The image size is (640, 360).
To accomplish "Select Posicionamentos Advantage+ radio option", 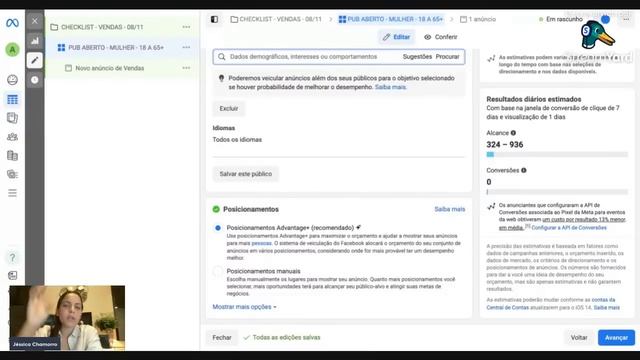I will pos(218,228).
